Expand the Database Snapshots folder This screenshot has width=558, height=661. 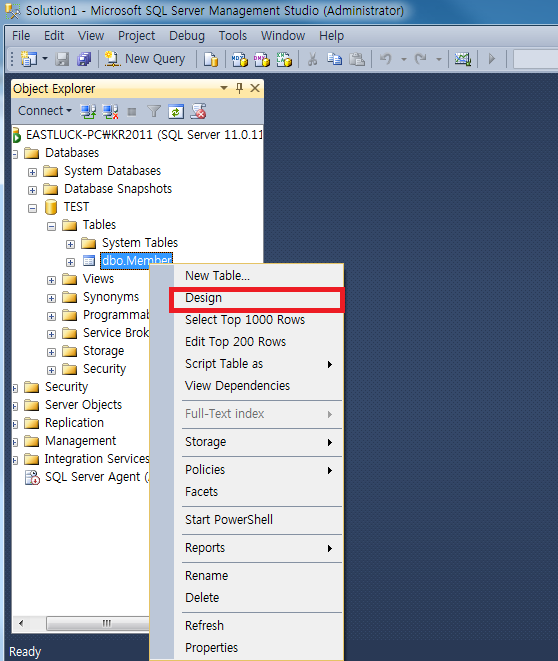tap(32, 191)
